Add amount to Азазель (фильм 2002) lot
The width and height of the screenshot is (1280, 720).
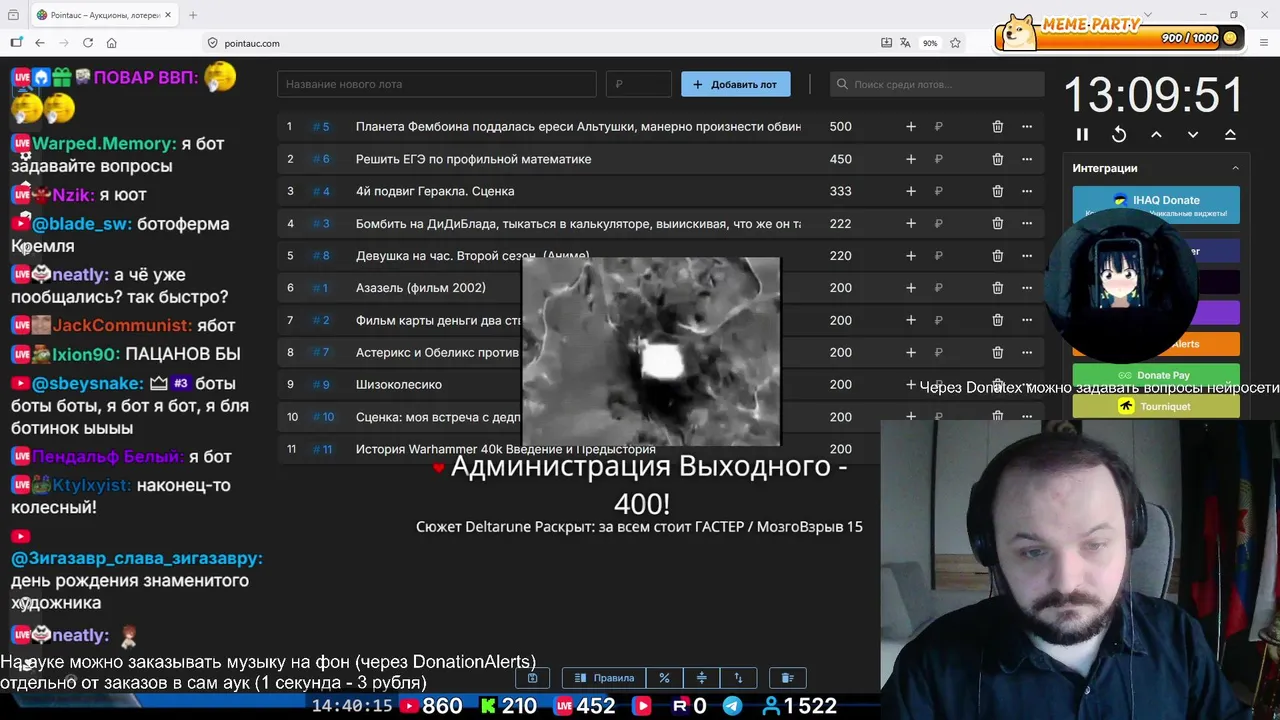click(910, 288)
